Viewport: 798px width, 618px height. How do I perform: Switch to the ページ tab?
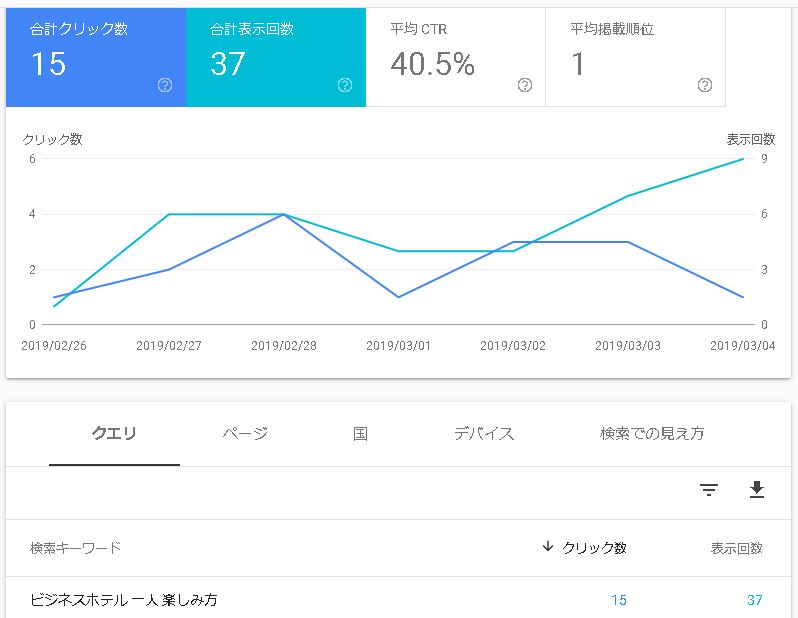click(245, 434)
